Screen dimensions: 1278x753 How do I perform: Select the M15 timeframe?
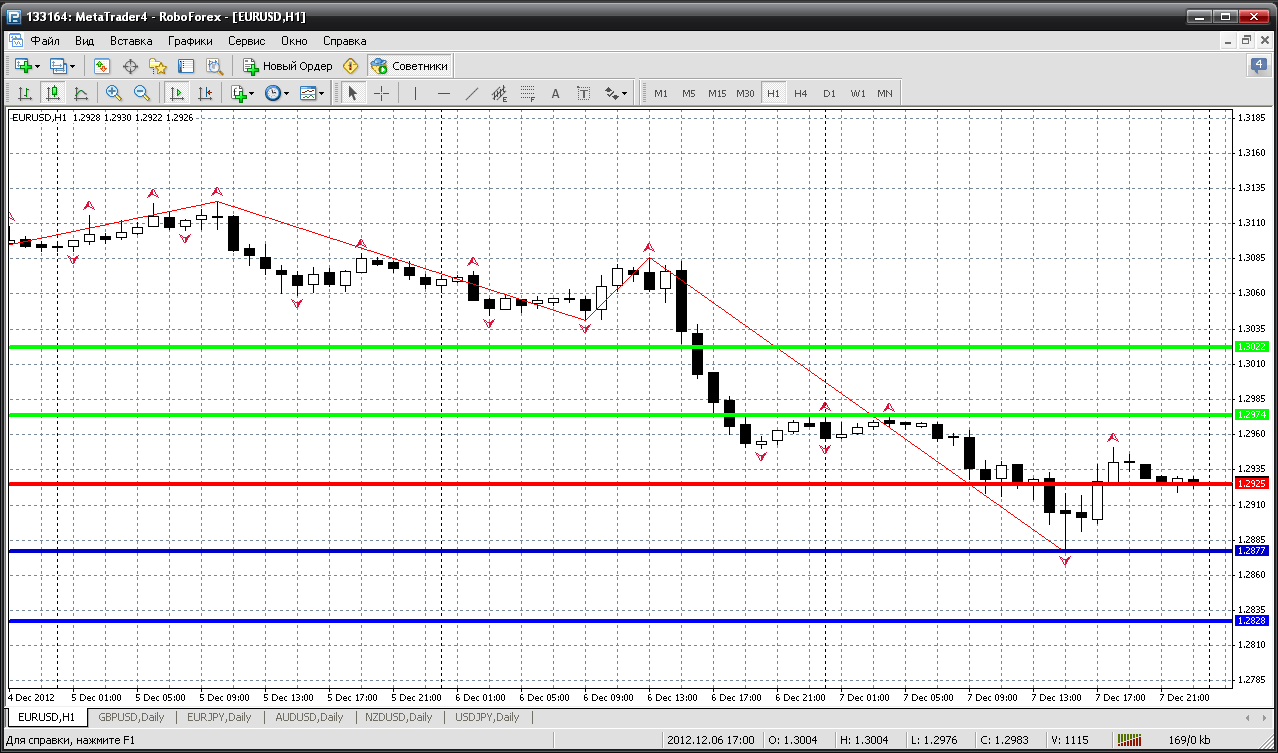click(717, 93)
